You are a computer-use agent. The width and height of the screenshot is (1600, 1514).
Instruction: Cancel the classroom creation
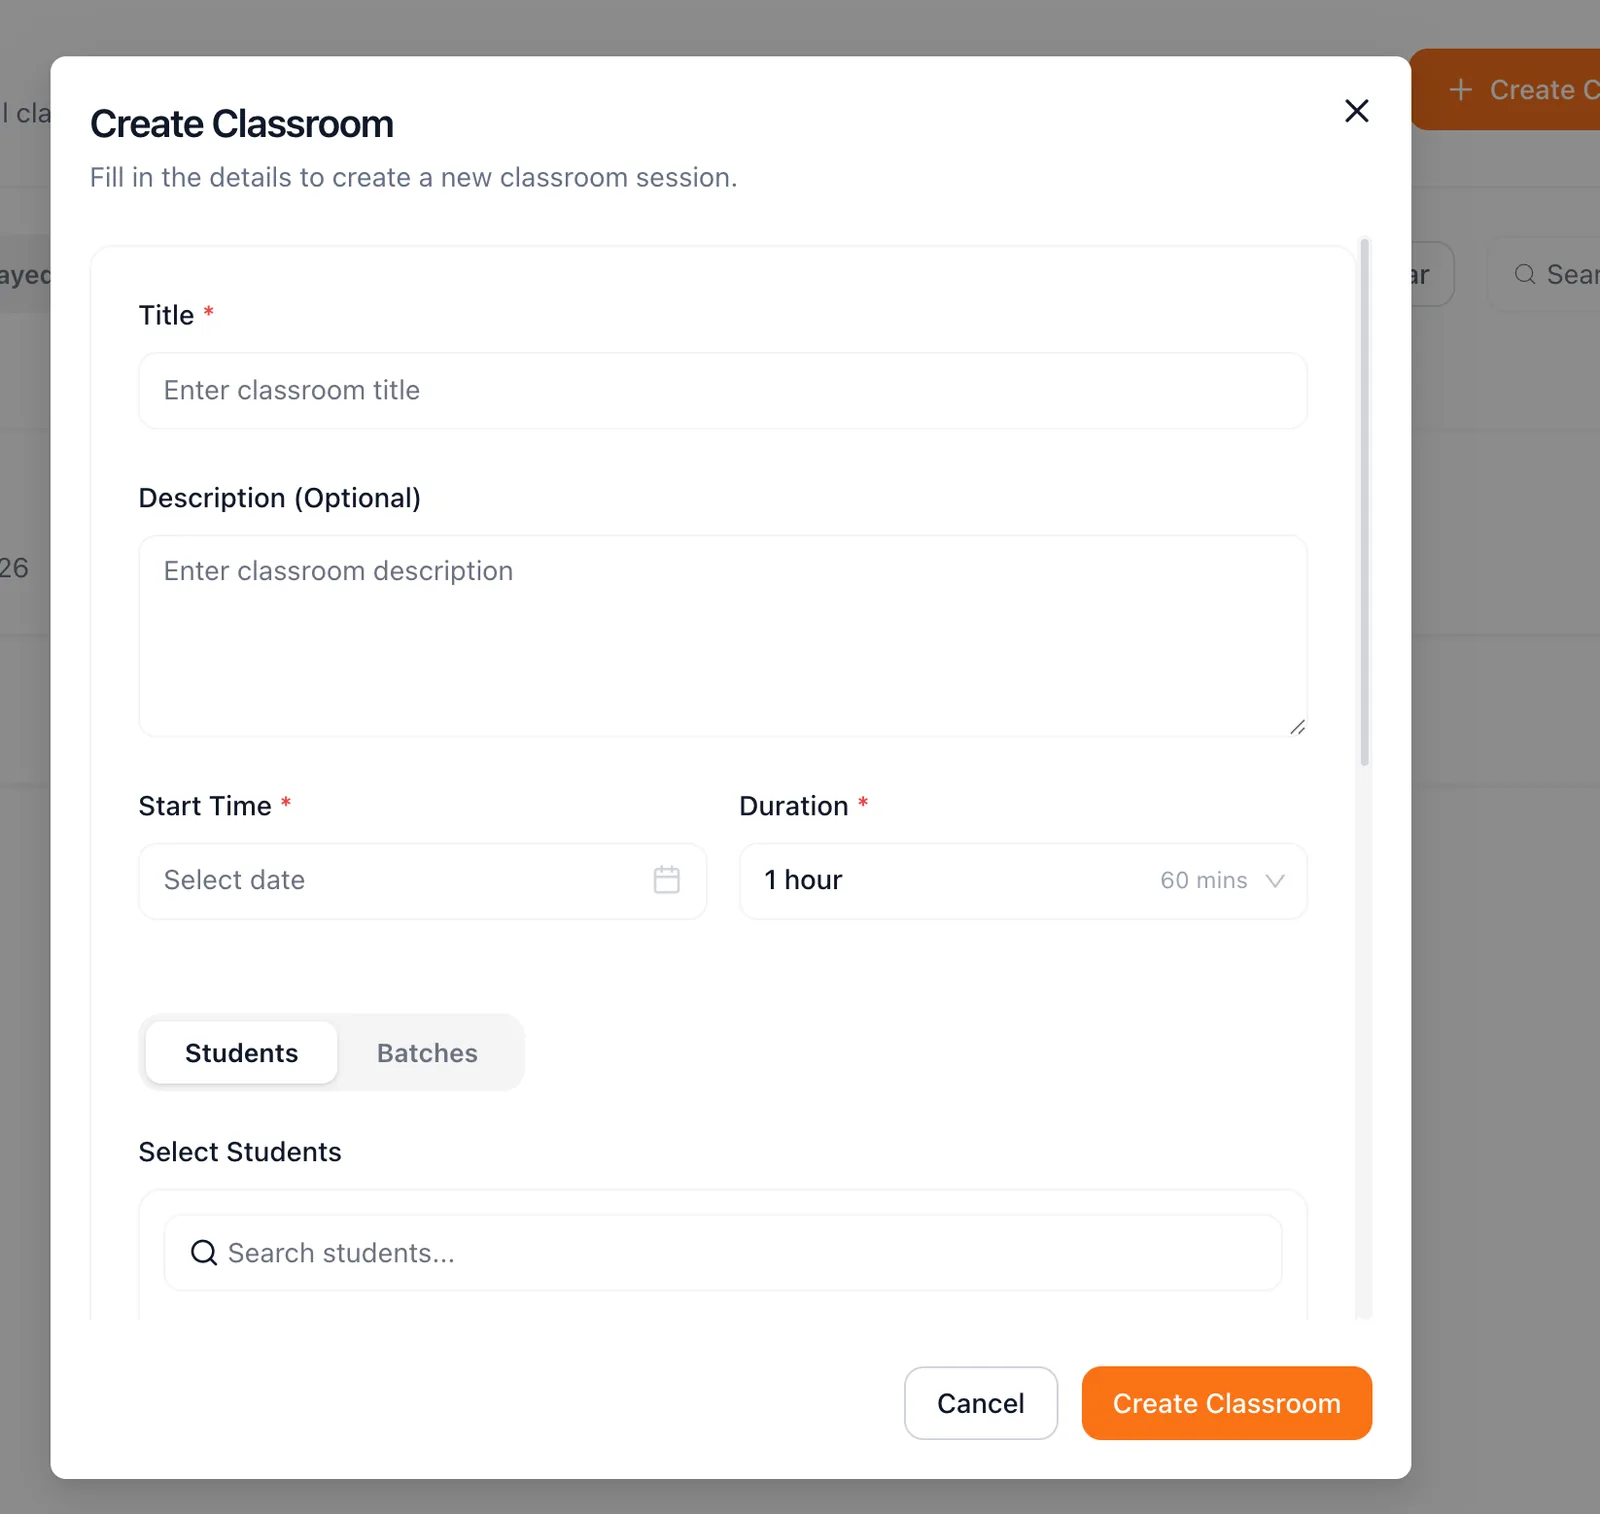981,1403
